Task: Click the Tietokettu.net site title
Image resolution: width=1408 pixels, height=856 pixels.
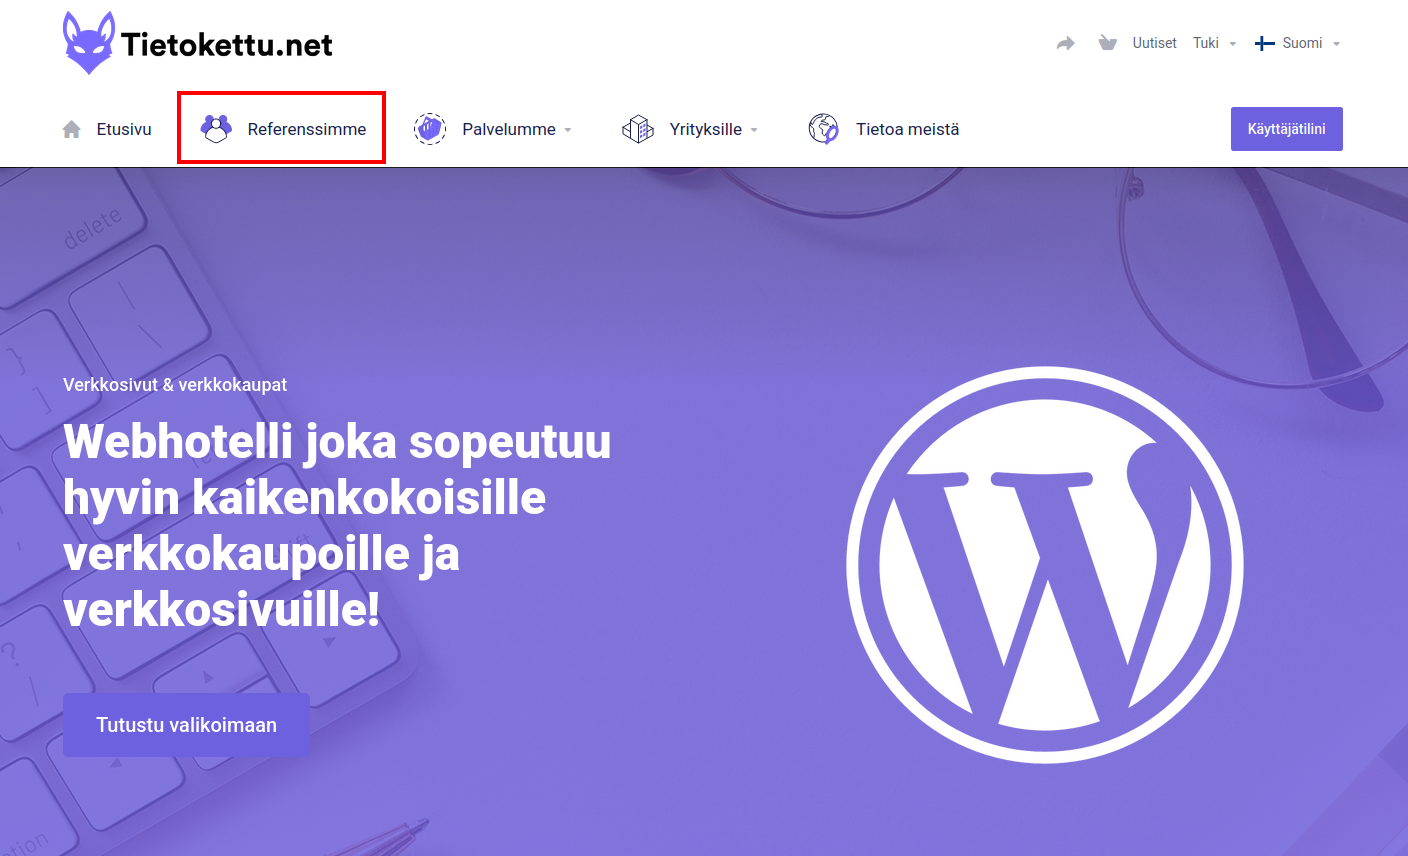Action: click(227, 44)
